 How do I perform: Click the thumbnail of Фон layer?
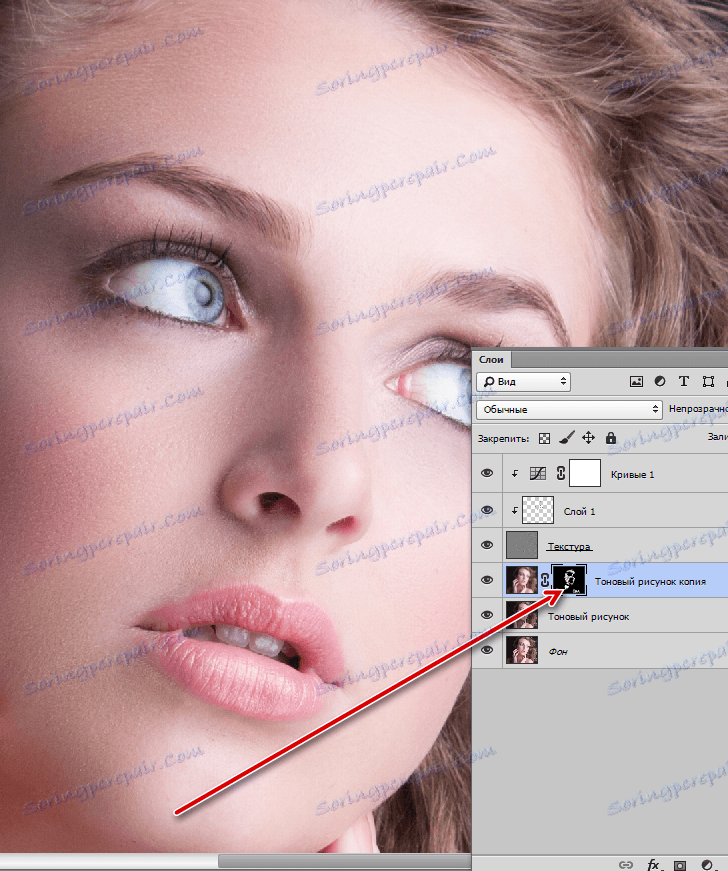tap(522, 650)
